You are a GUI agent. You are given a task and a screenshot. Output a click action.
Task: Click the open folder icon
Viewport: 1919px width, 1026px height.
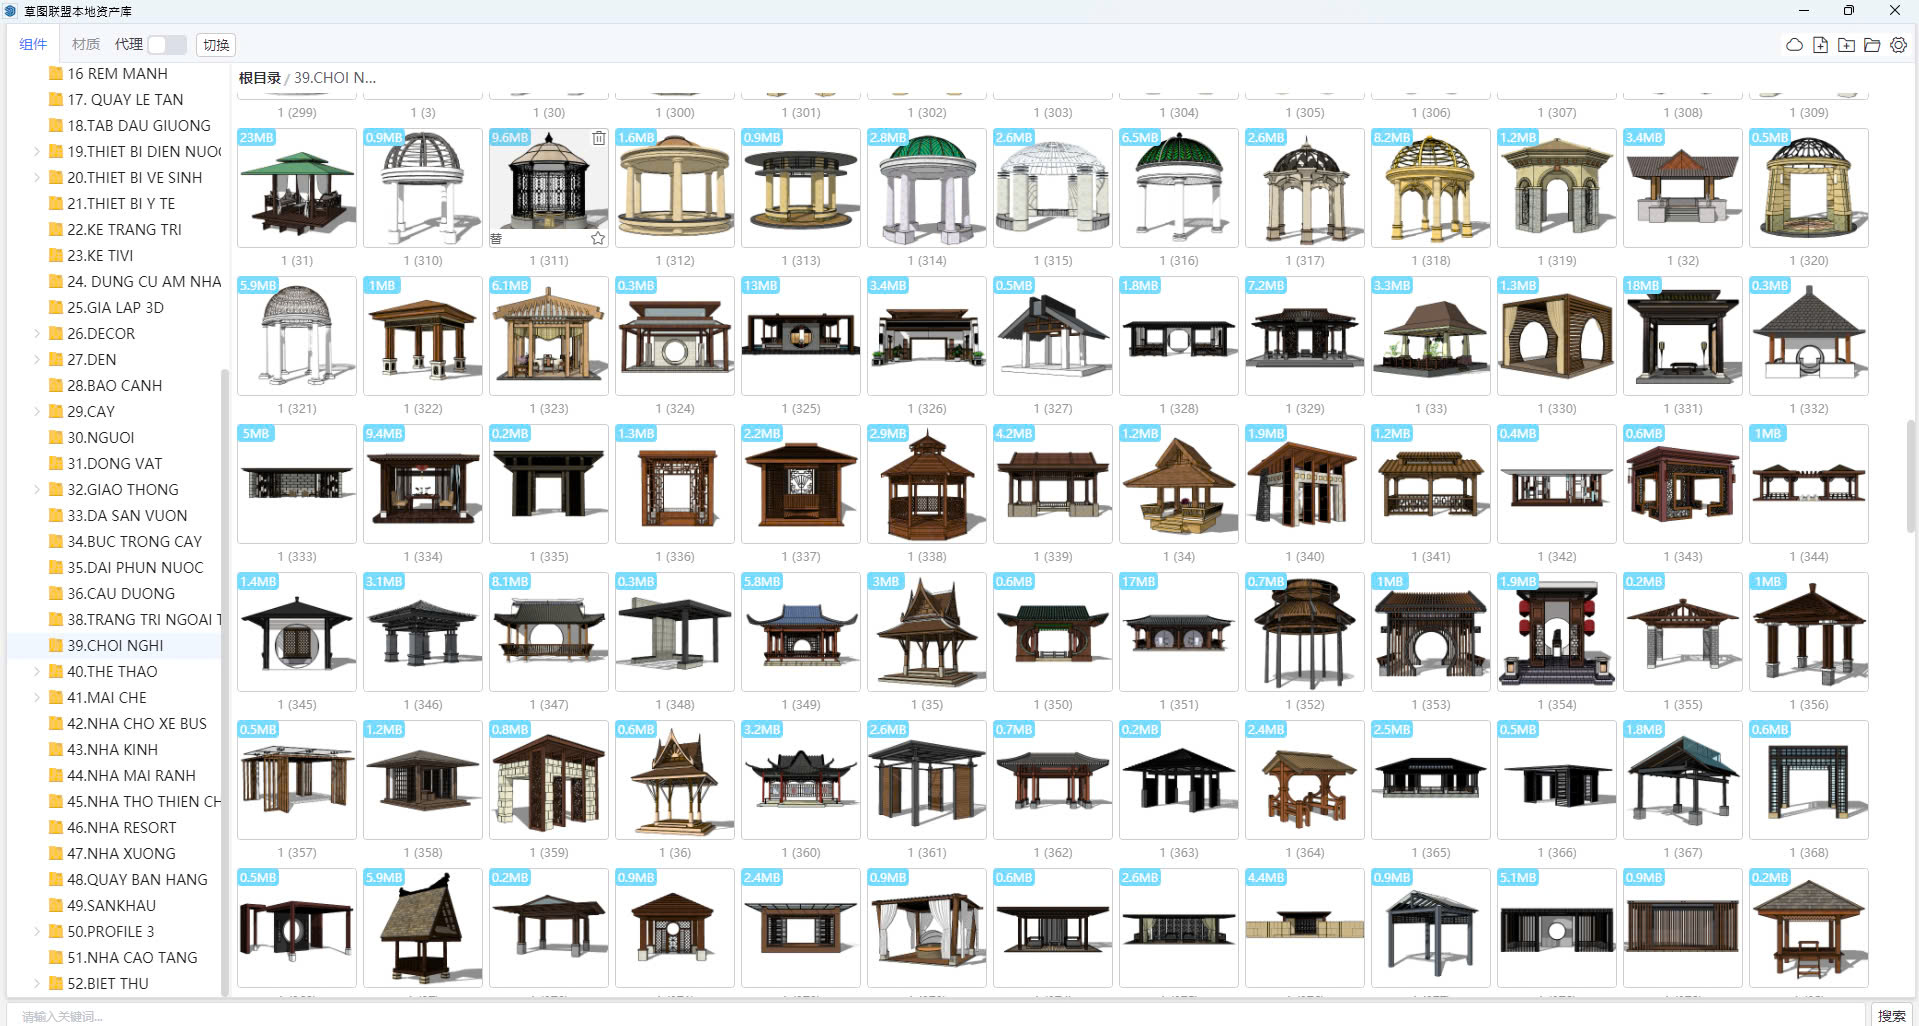[1872, 45]
